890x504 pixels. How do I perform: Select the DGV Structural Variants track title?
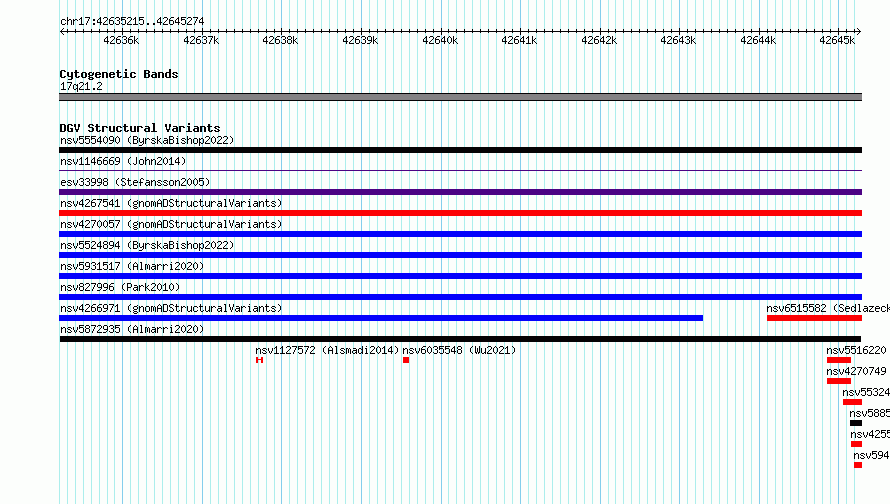(x=140, y=128)
